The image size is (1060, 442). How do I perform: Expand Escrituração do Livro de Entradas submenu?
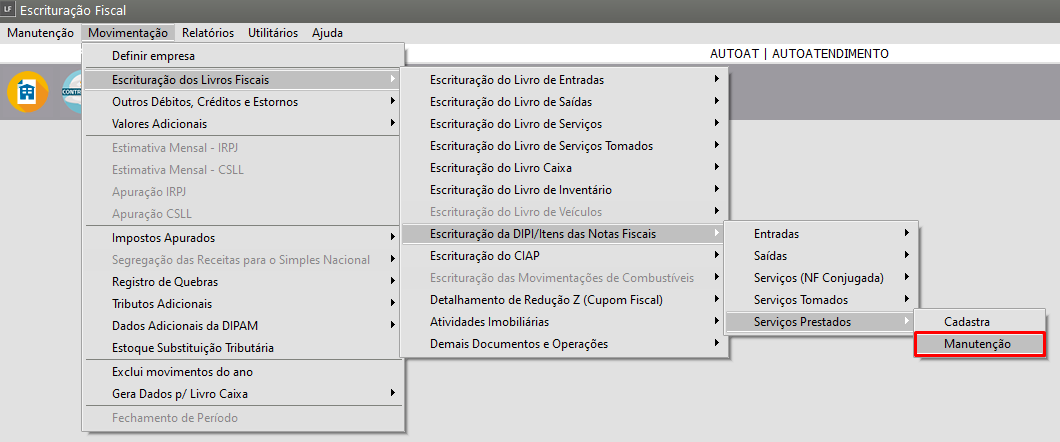pyautogui.click(x=517, y=80)
